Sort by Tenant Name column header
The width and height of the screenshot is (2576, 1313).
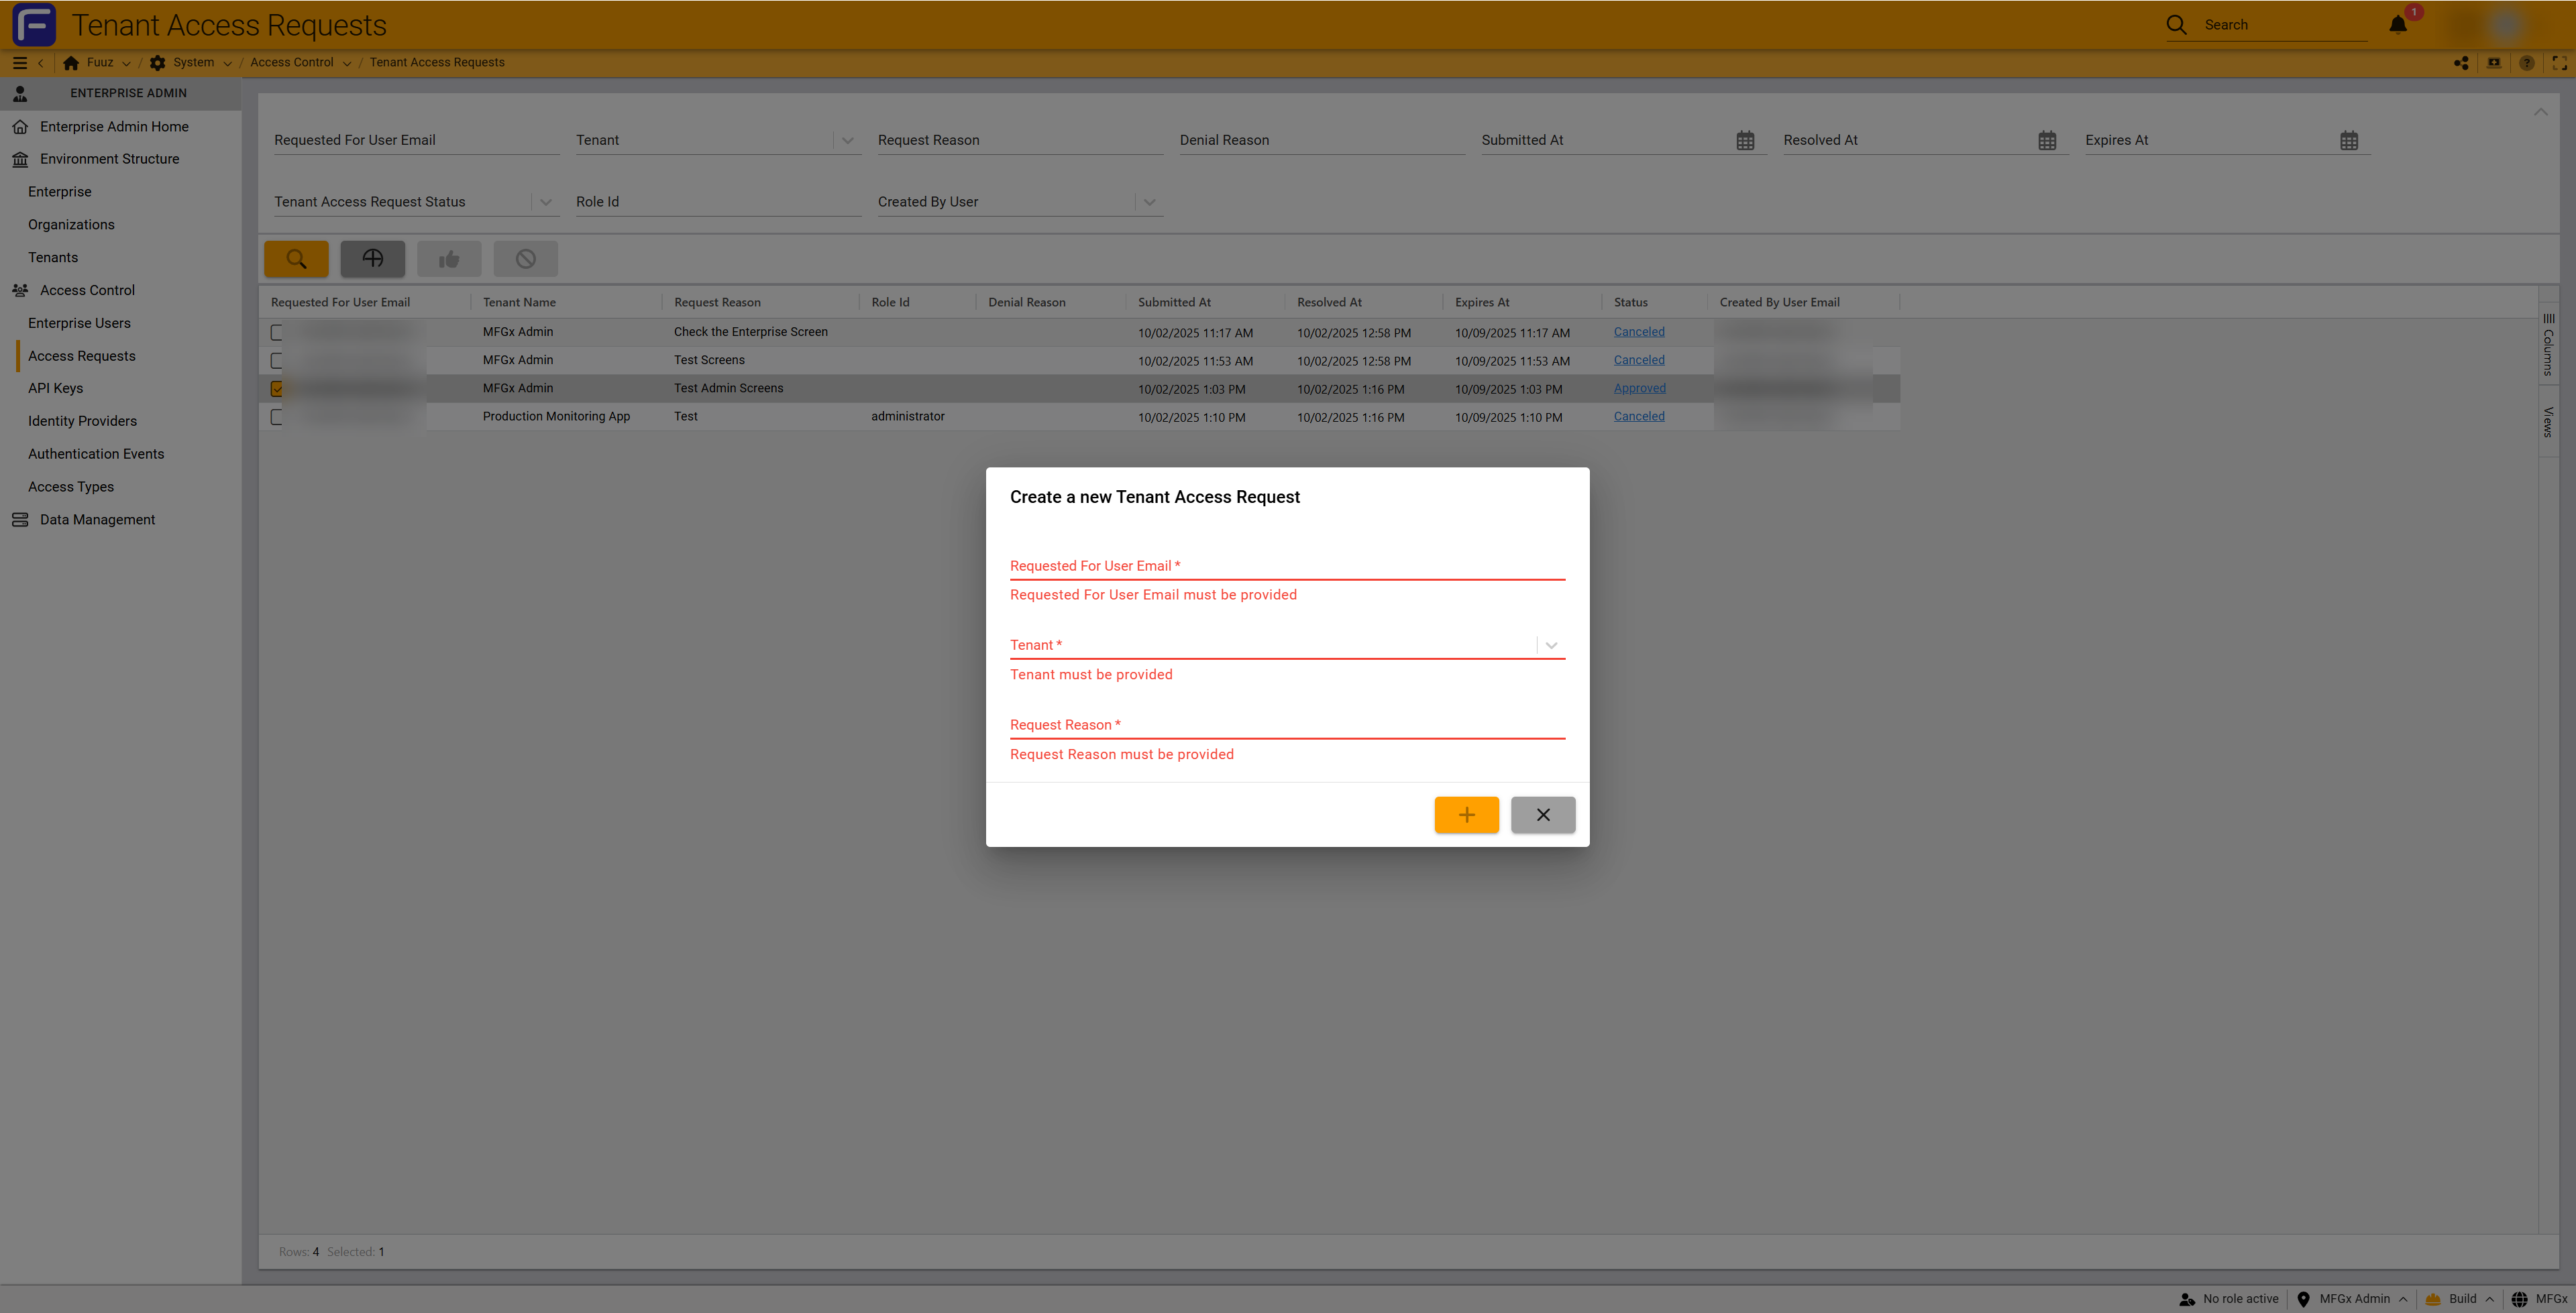point(519,302)
